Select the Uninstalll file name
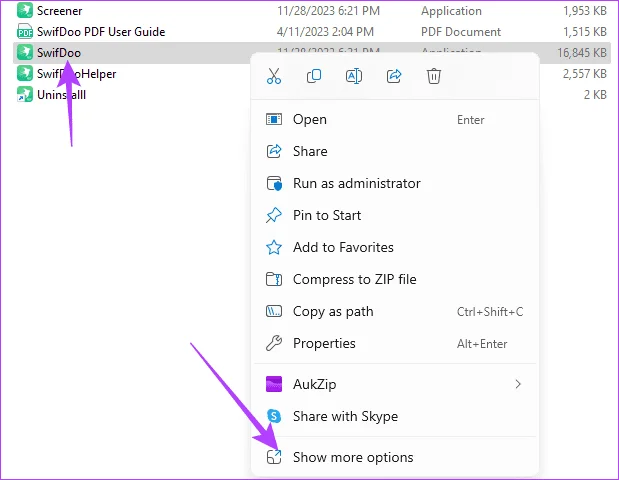The image size is (619, 480). pos(61,95)
